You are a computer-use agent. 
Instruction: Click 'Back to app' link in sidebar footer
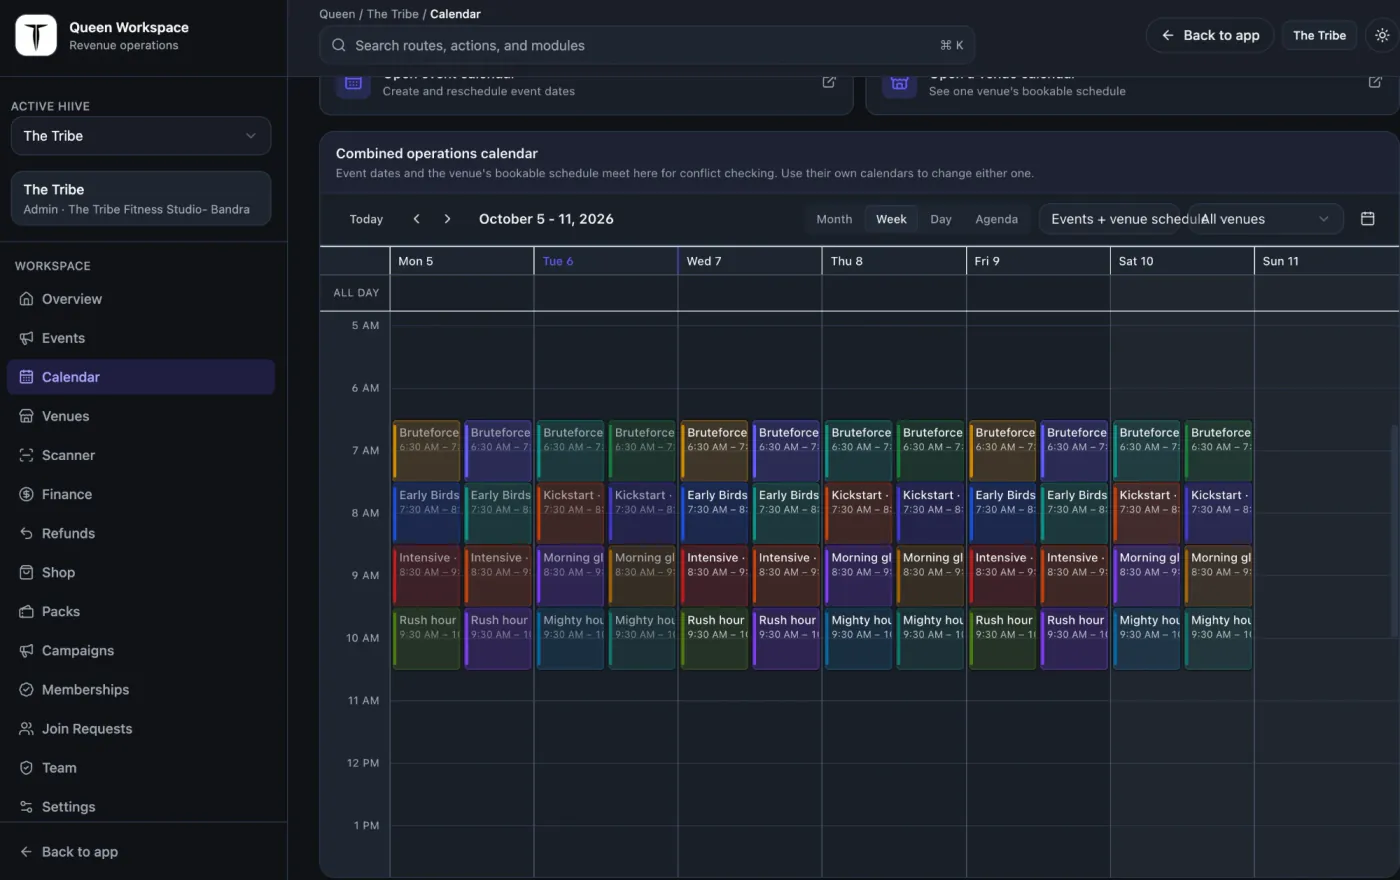pyautogui.click(x=69, y=852)
